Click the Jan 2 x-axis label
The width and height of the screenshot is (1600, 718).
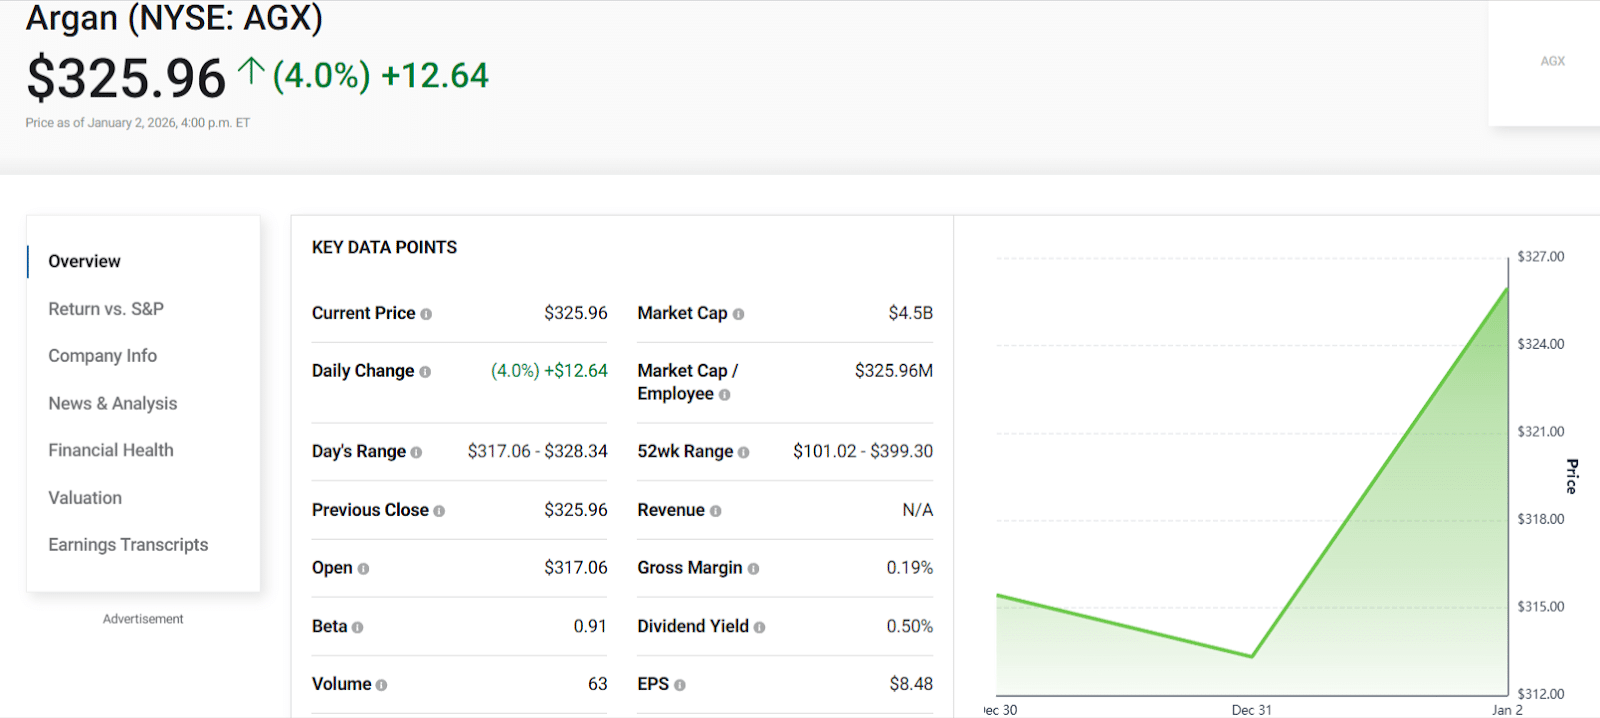[x=1507, y=710]
